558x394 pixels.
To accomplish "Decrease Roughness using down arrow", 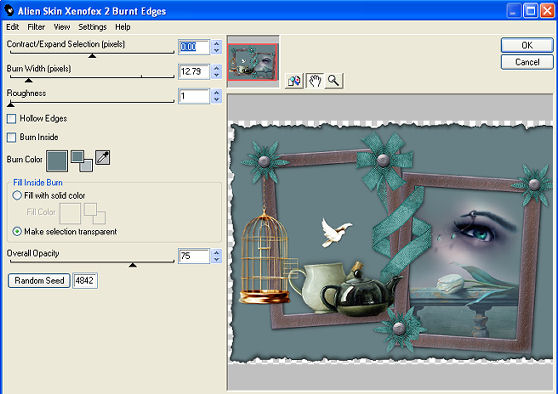I will click(216, 100).
